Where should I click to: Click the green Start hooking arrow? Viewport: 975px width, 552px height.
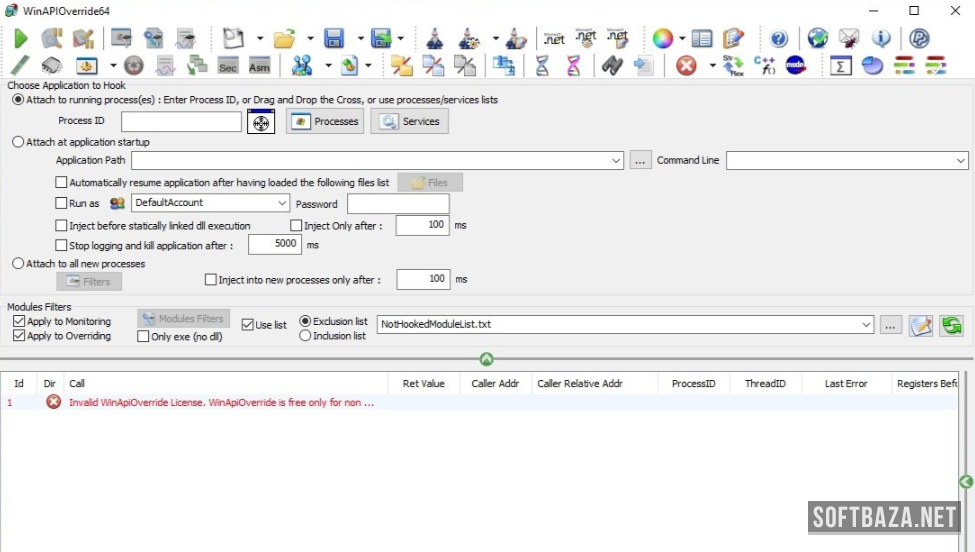pyautogui.click(x=21, y=39)
